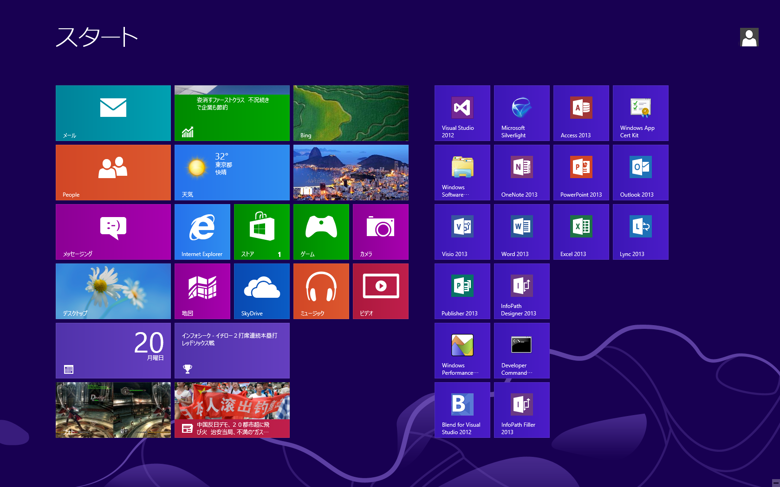The width and height of the screenshot is (780, 487).
Task: Launch Visio 2013
Action: coord(462,232)
